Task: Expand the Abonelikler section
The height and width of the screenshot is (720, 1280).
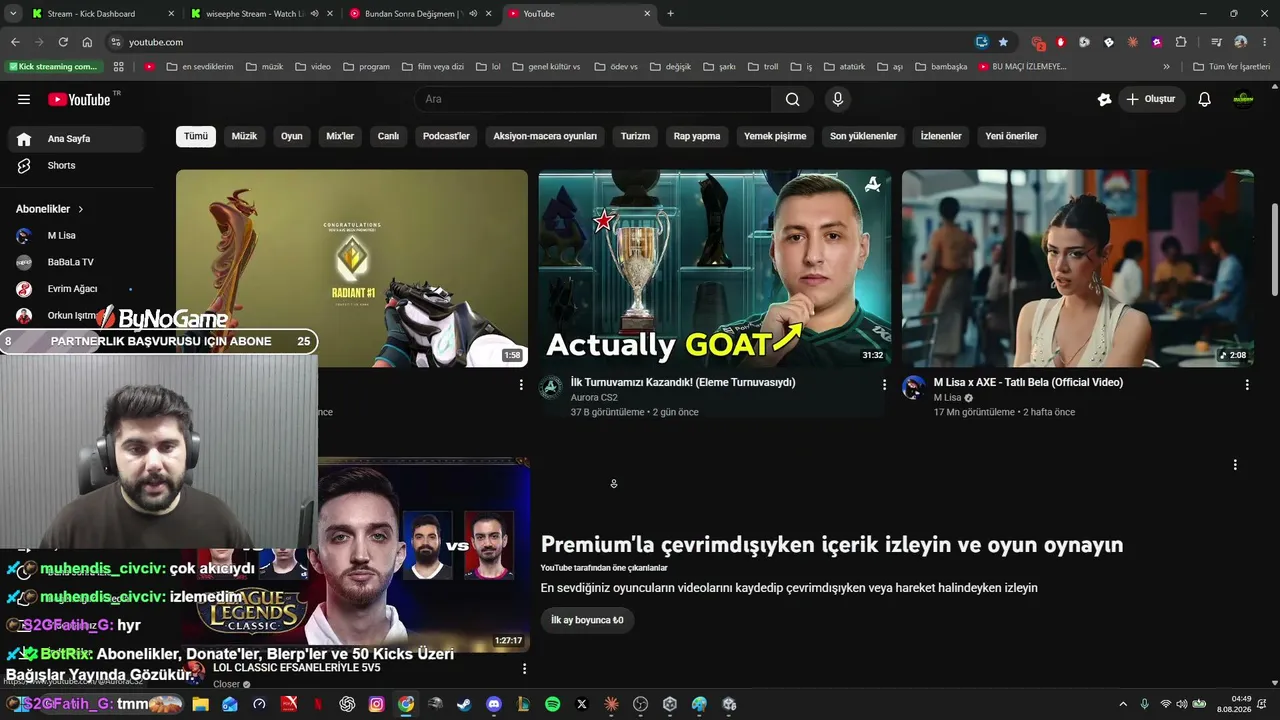Action: coord(50,209)
